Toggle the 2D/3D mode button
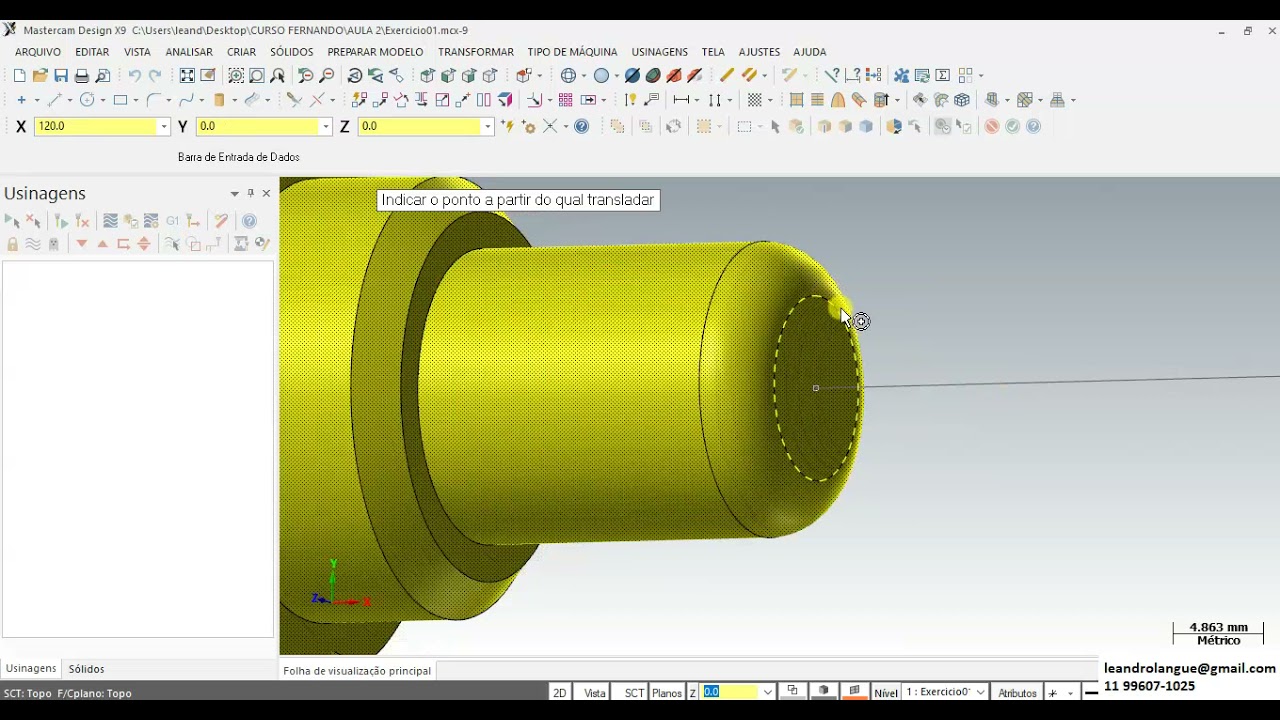The height and width of the screenshot is (720, 1280). [x=560, y=693]
